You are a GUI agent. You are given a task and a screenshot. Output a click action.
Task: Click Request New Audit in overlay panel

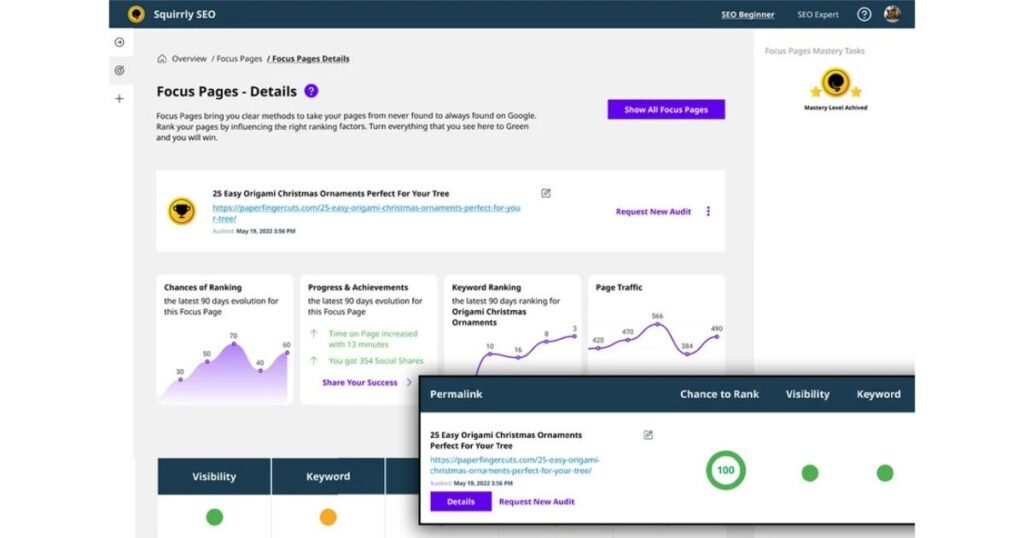pos(537,501)
